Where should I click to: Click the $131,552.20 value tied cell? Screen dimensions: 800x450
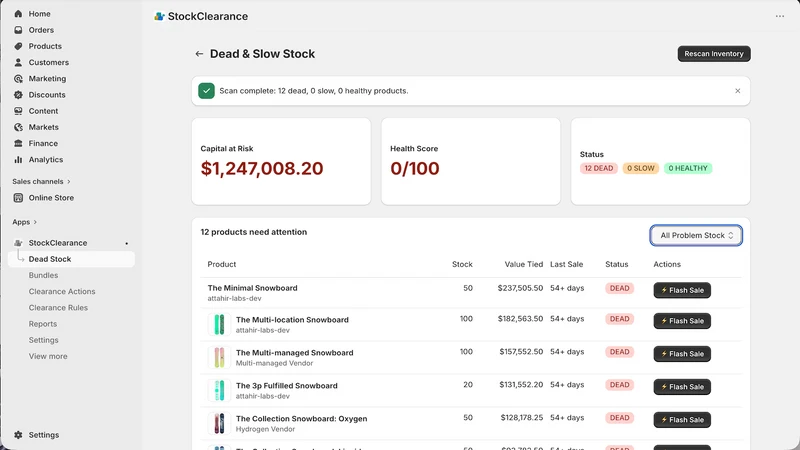521,385
